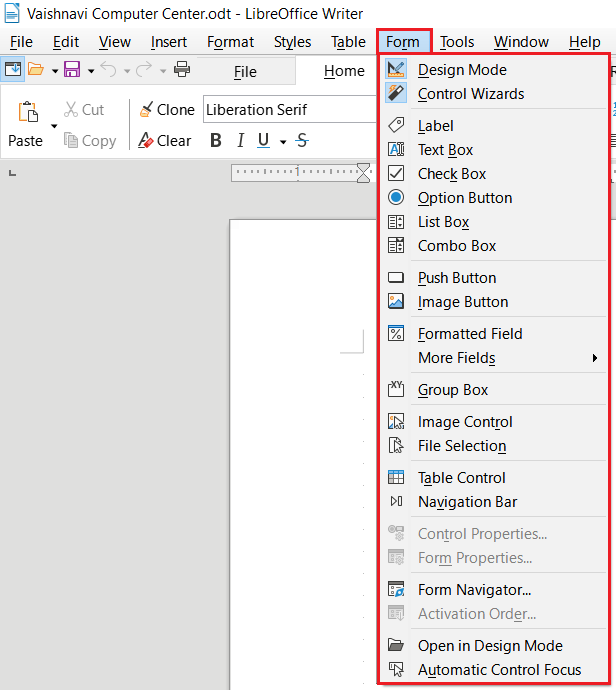Click the Liberation Serif font name box
Viewport: 616px width, 690px height.
point(290,110)
